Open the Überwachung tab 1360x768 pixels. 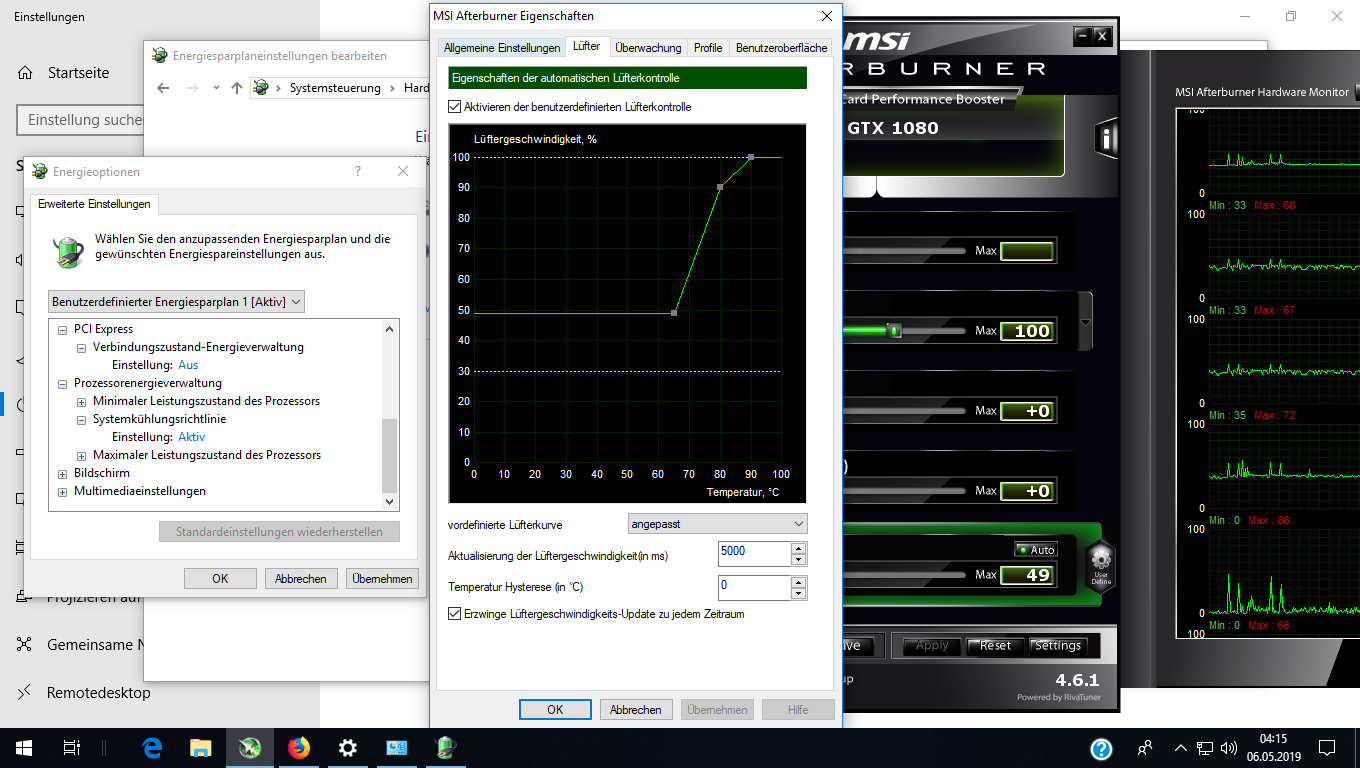pos(648,48)
